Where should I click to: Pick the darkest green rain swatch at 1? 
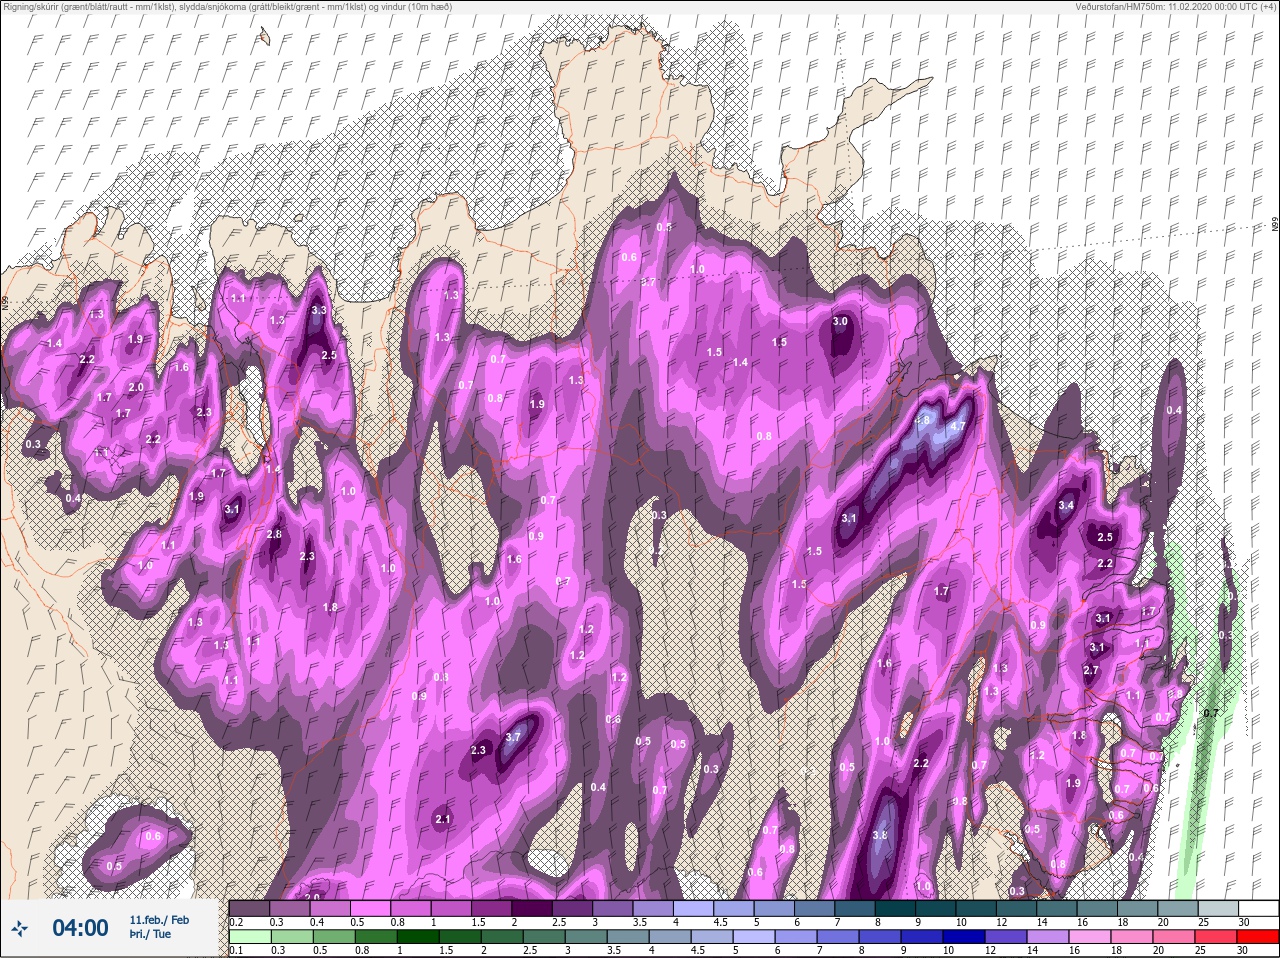(x=417, y=937)
